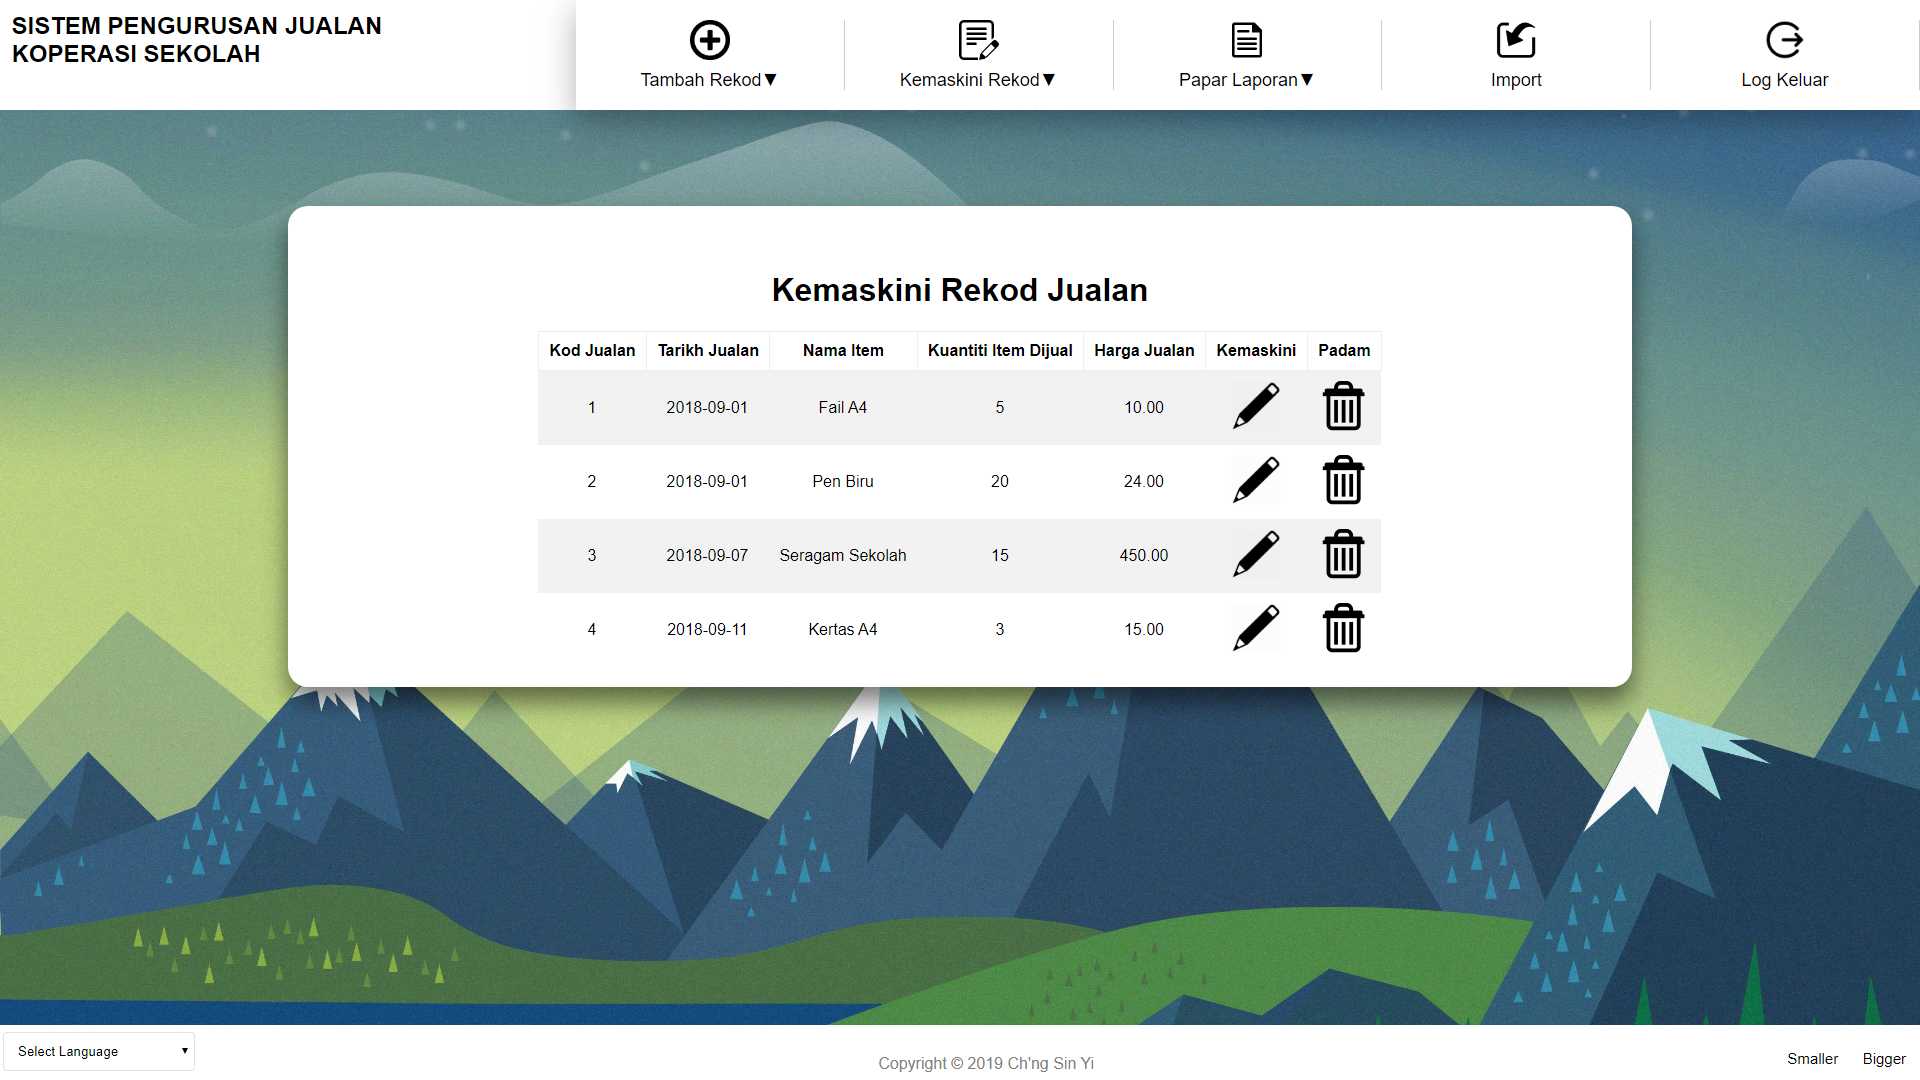Image resolution: width=1920 pixels, height=1080 pixels.
Task: Click trash icon for Kertas A4 row
Action: point(1343,629)
